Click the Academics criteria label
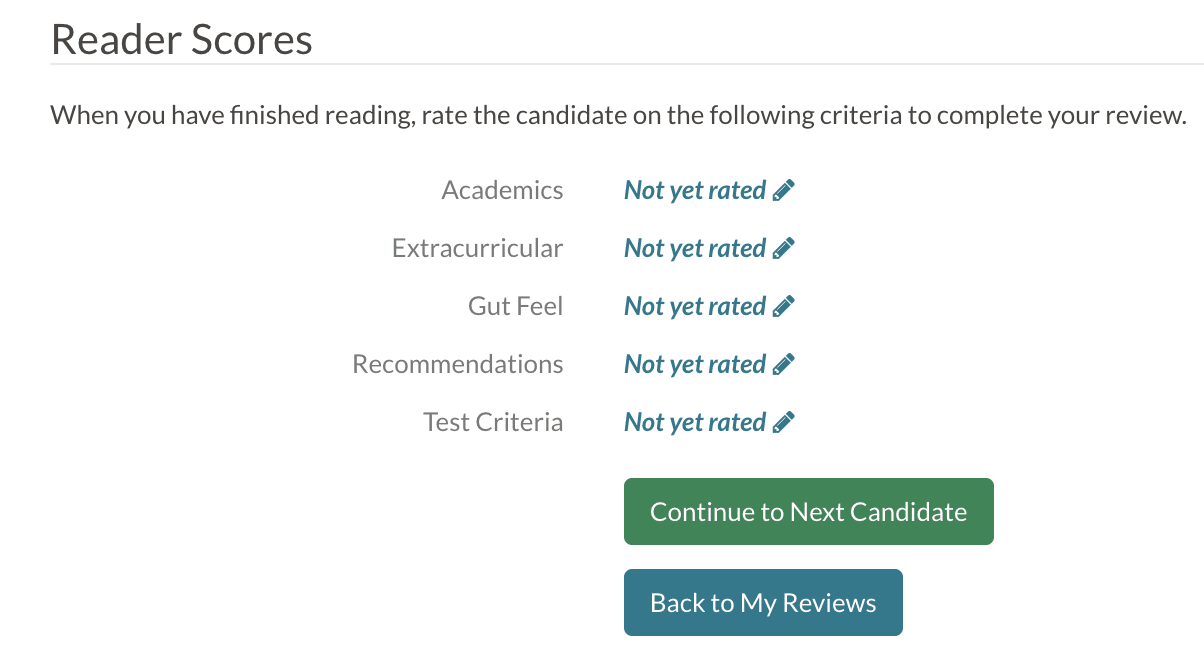The image size is (1204, 668). 502,190
